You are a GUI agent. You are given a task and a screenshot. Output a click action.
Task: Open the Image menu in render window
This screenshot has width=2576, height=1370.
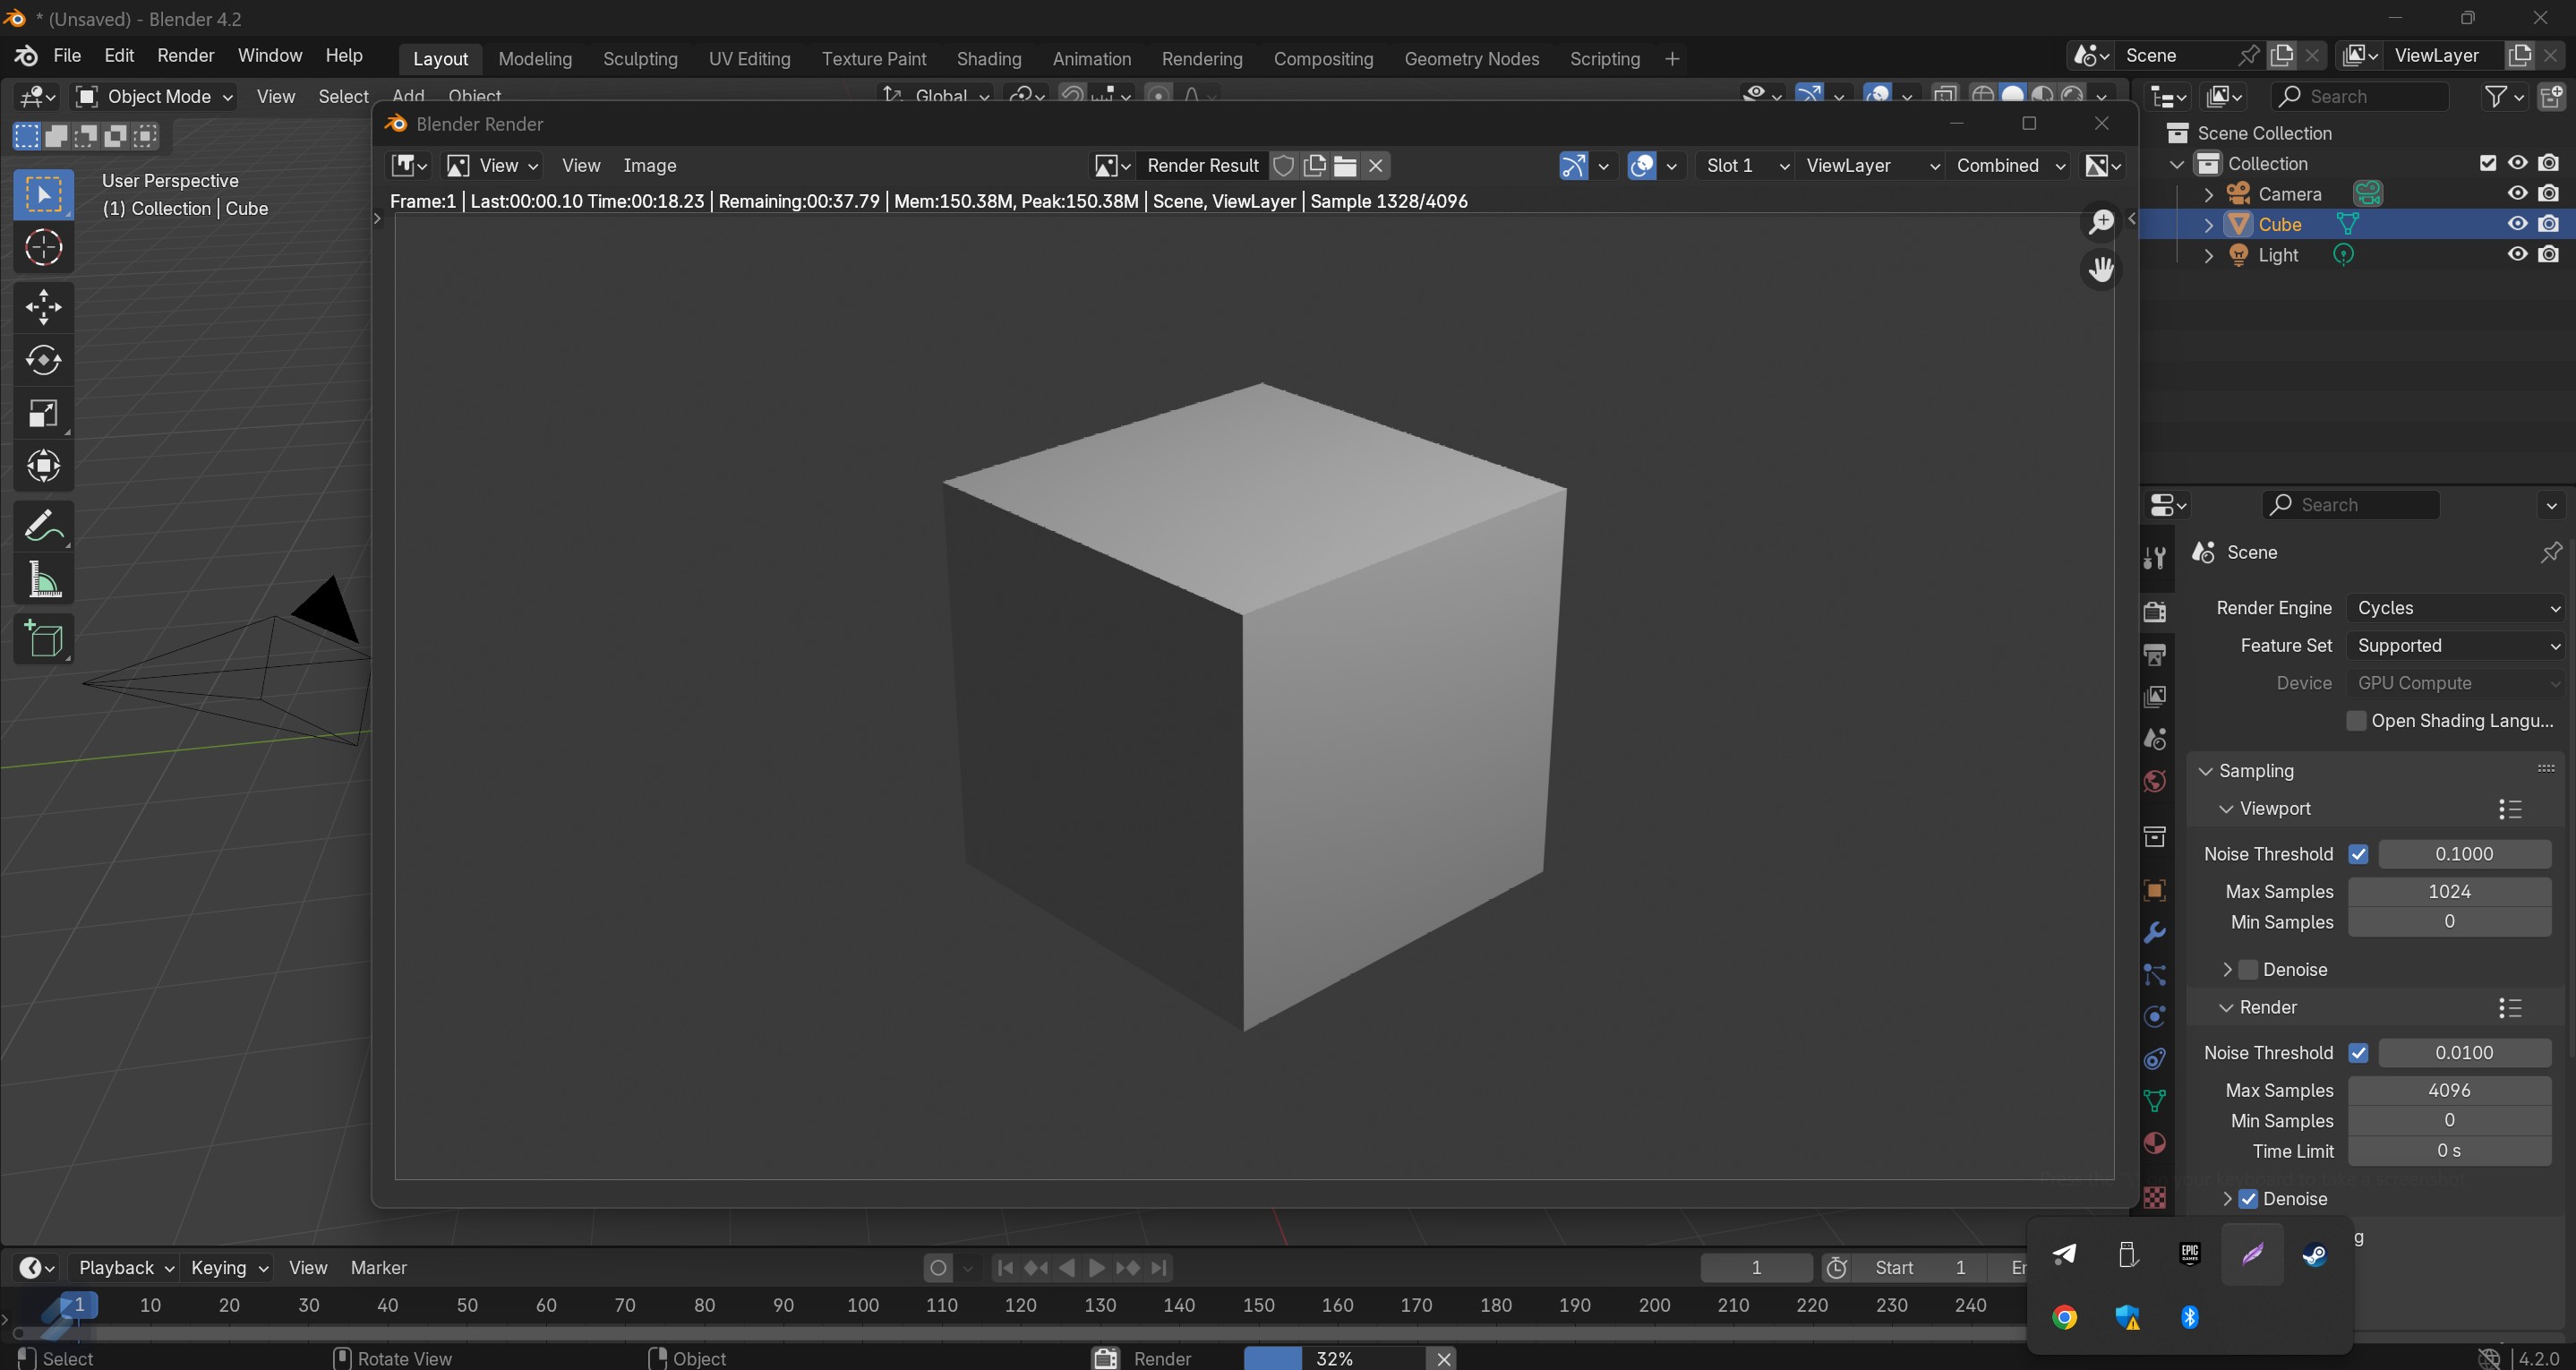[x=649, y=166]
